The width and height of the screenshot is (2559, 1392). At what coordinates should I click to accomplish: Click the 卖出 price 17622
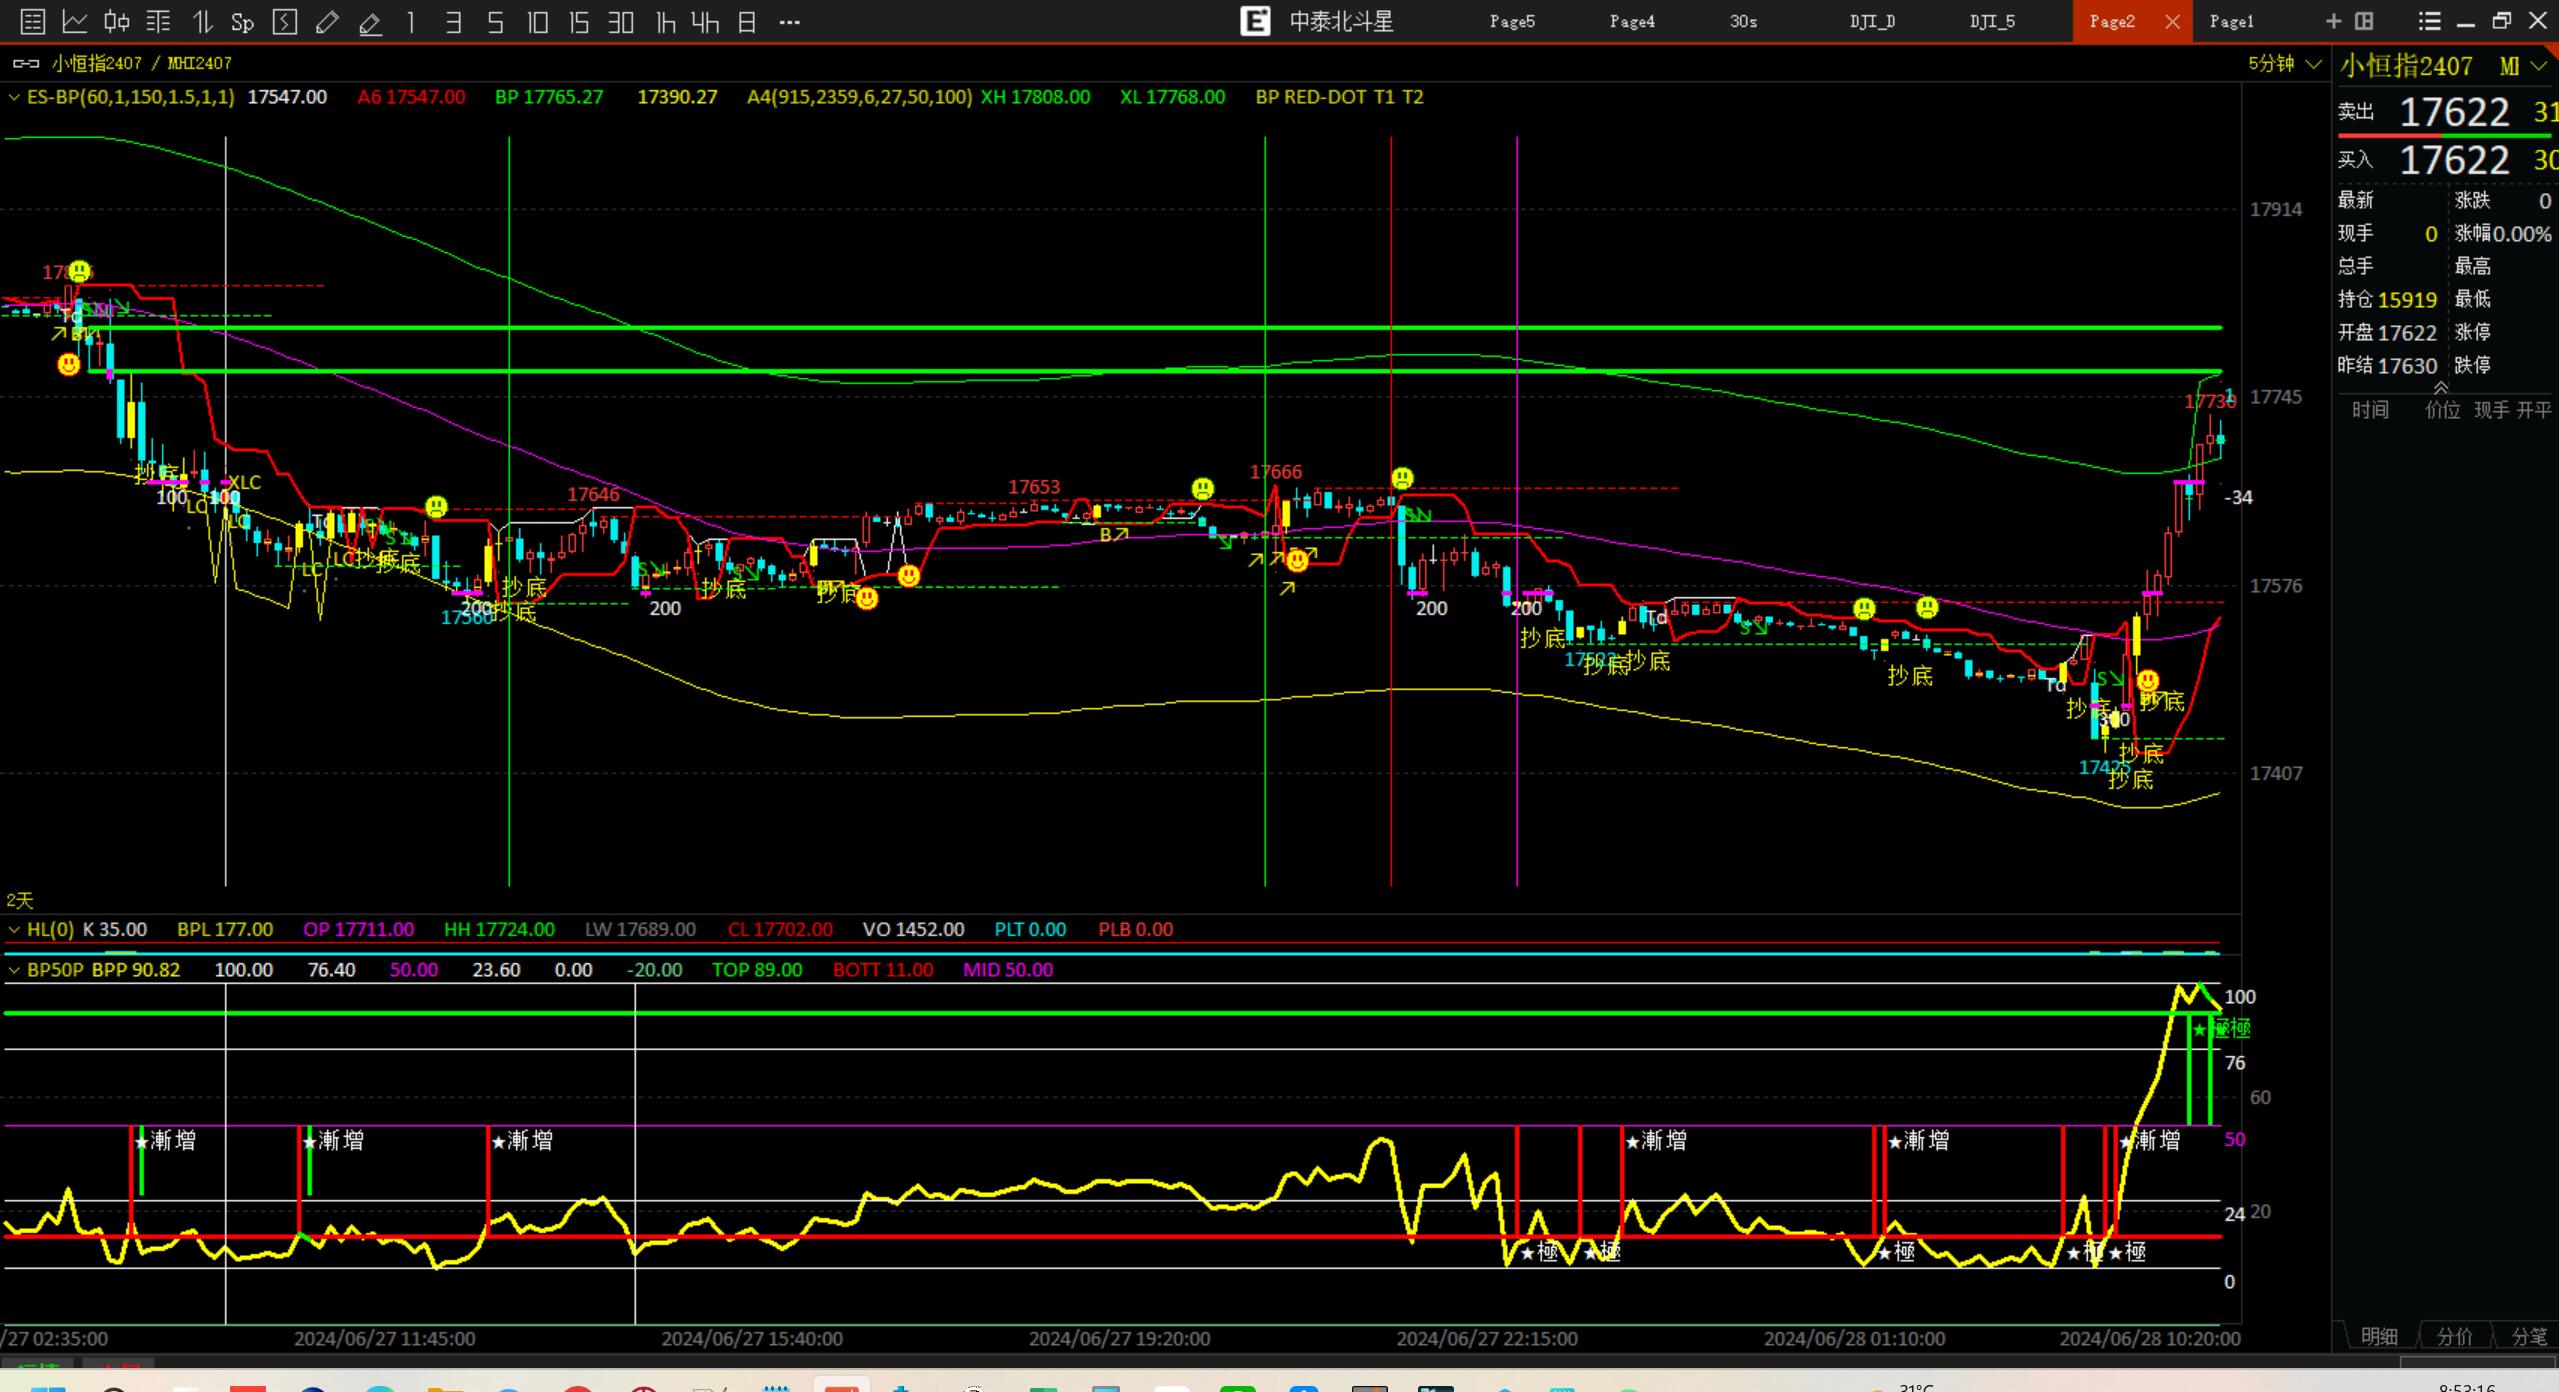(2454, 112)
